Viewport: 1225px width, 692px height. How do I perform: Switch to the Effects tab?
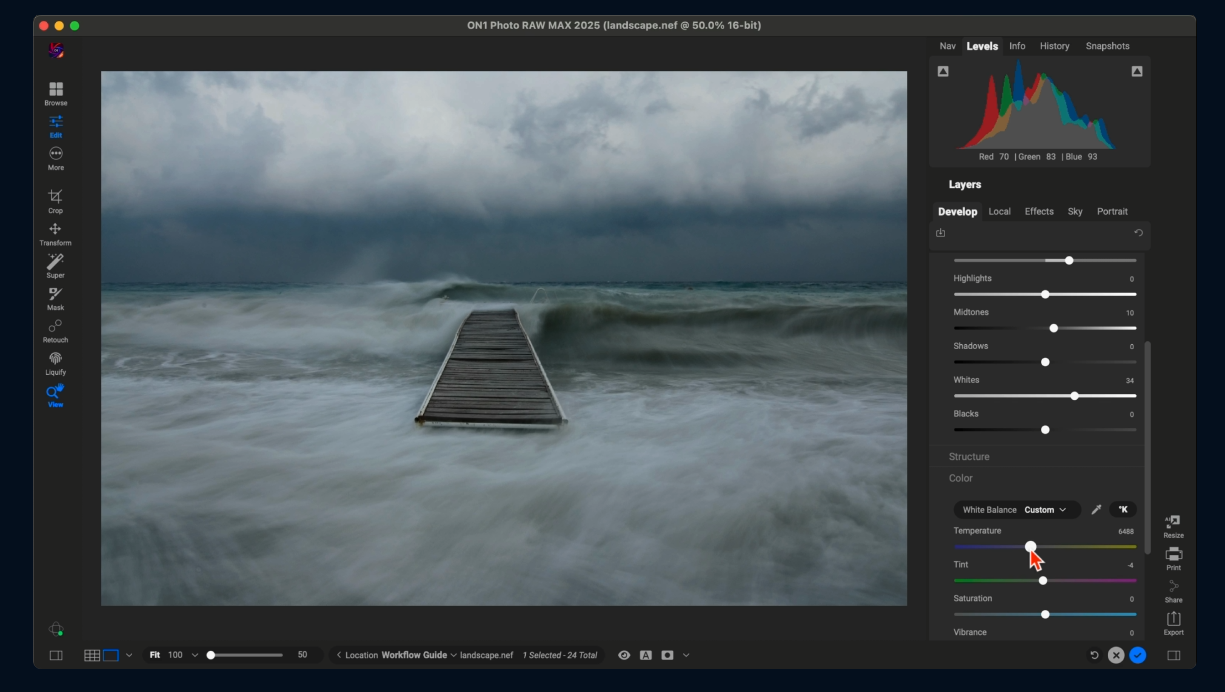(x=1039, y=212)
